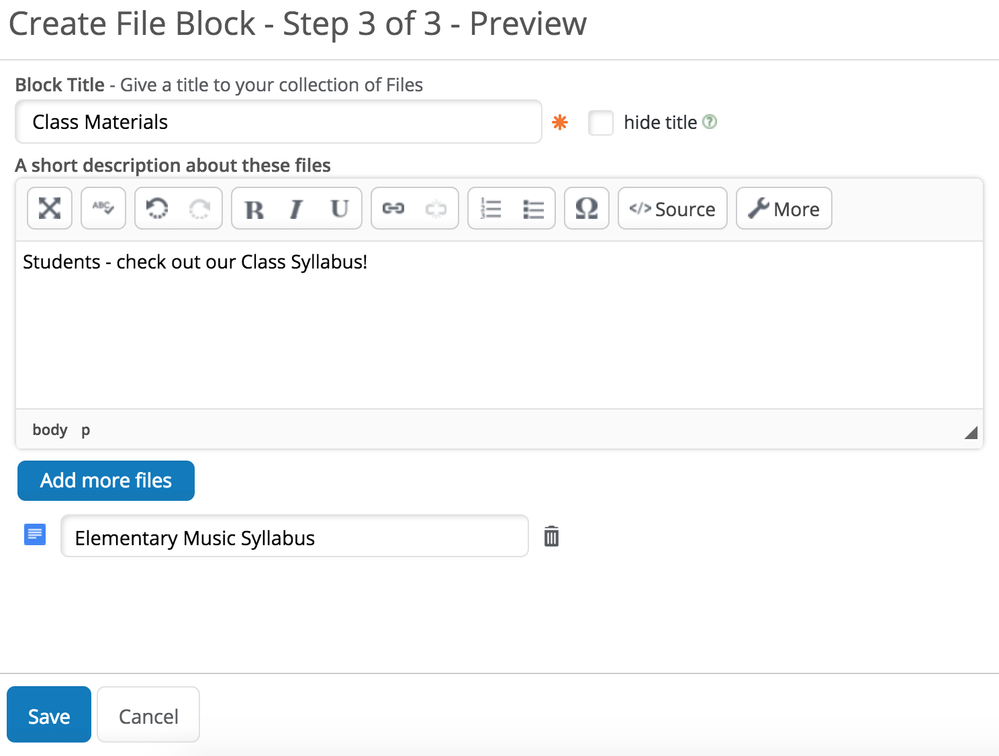
Task: Click the Add more files button
Action: click(106, 480)
